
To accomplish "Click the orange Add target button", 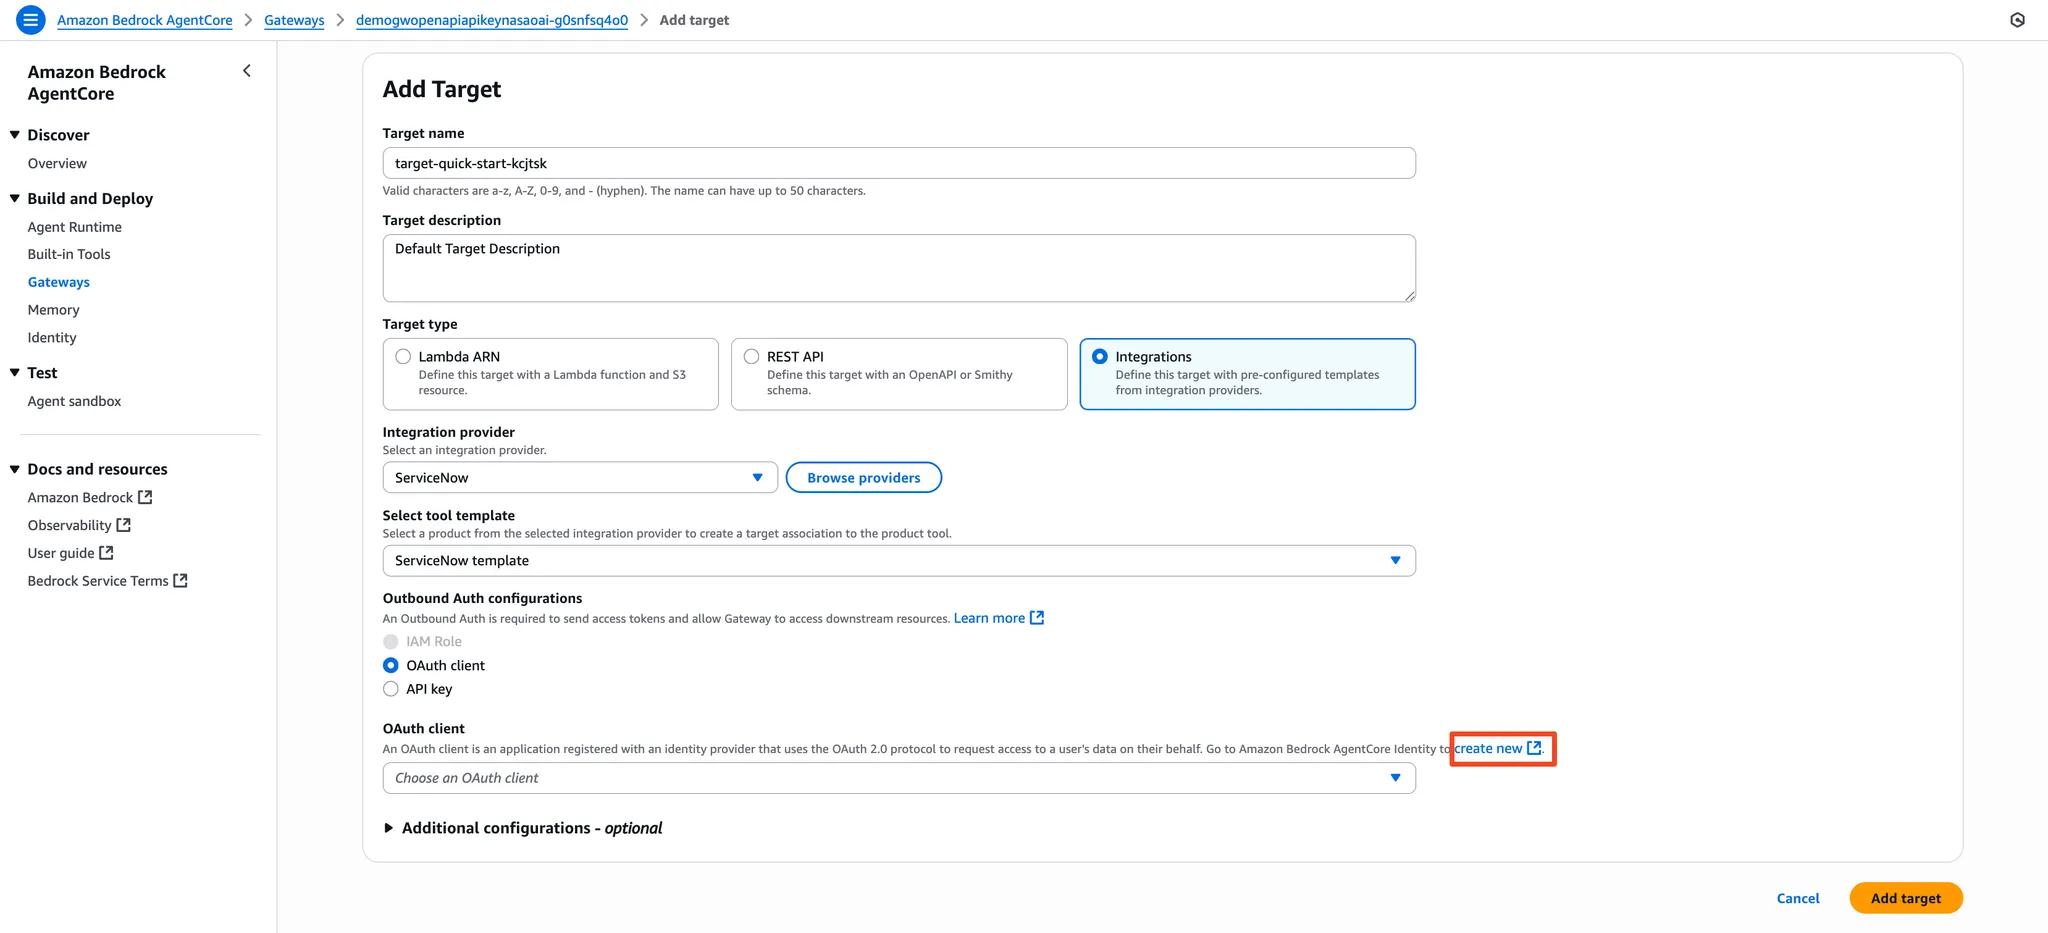I will [x=1906, y=898].
